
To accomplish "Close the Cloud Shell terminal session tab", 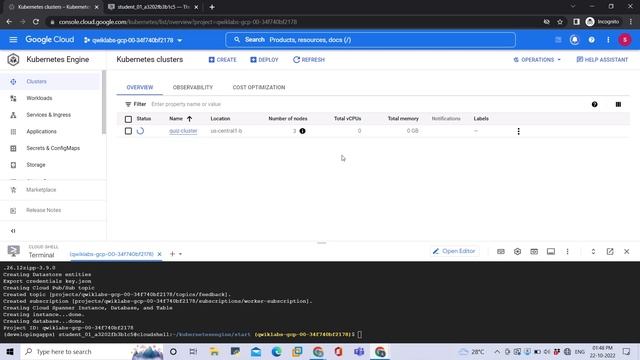I will pos(160,254).
